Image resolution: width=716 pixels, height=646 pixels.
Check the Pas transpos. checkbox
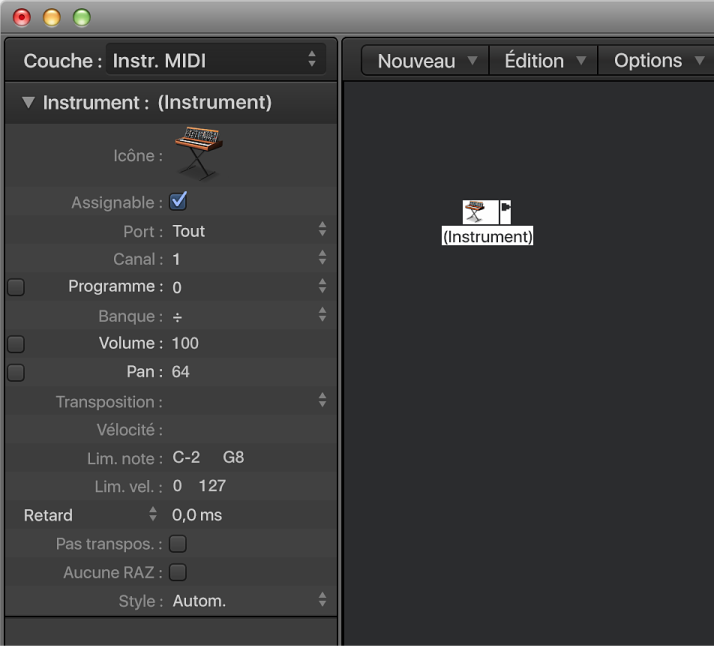(x=178, y=544)
